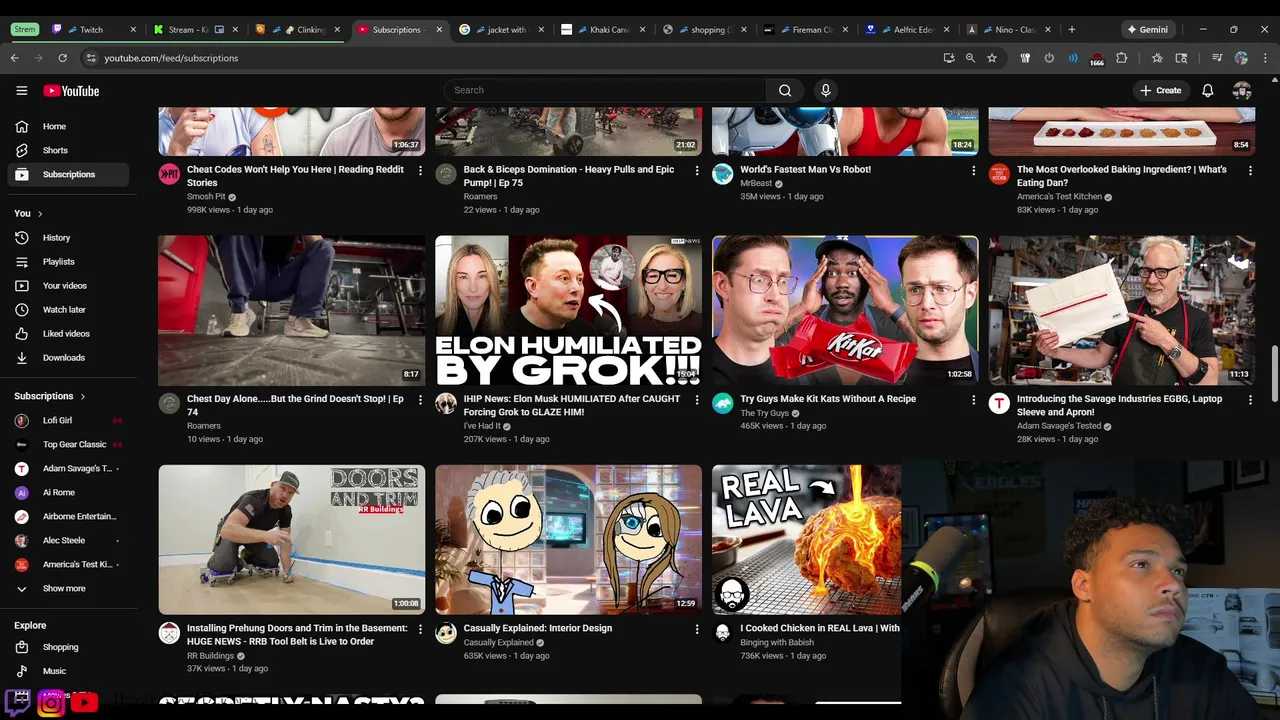Open options for Chest Day Alone video
The height and width of the screenshot is (720, 1280).
[x=420, y=400]
